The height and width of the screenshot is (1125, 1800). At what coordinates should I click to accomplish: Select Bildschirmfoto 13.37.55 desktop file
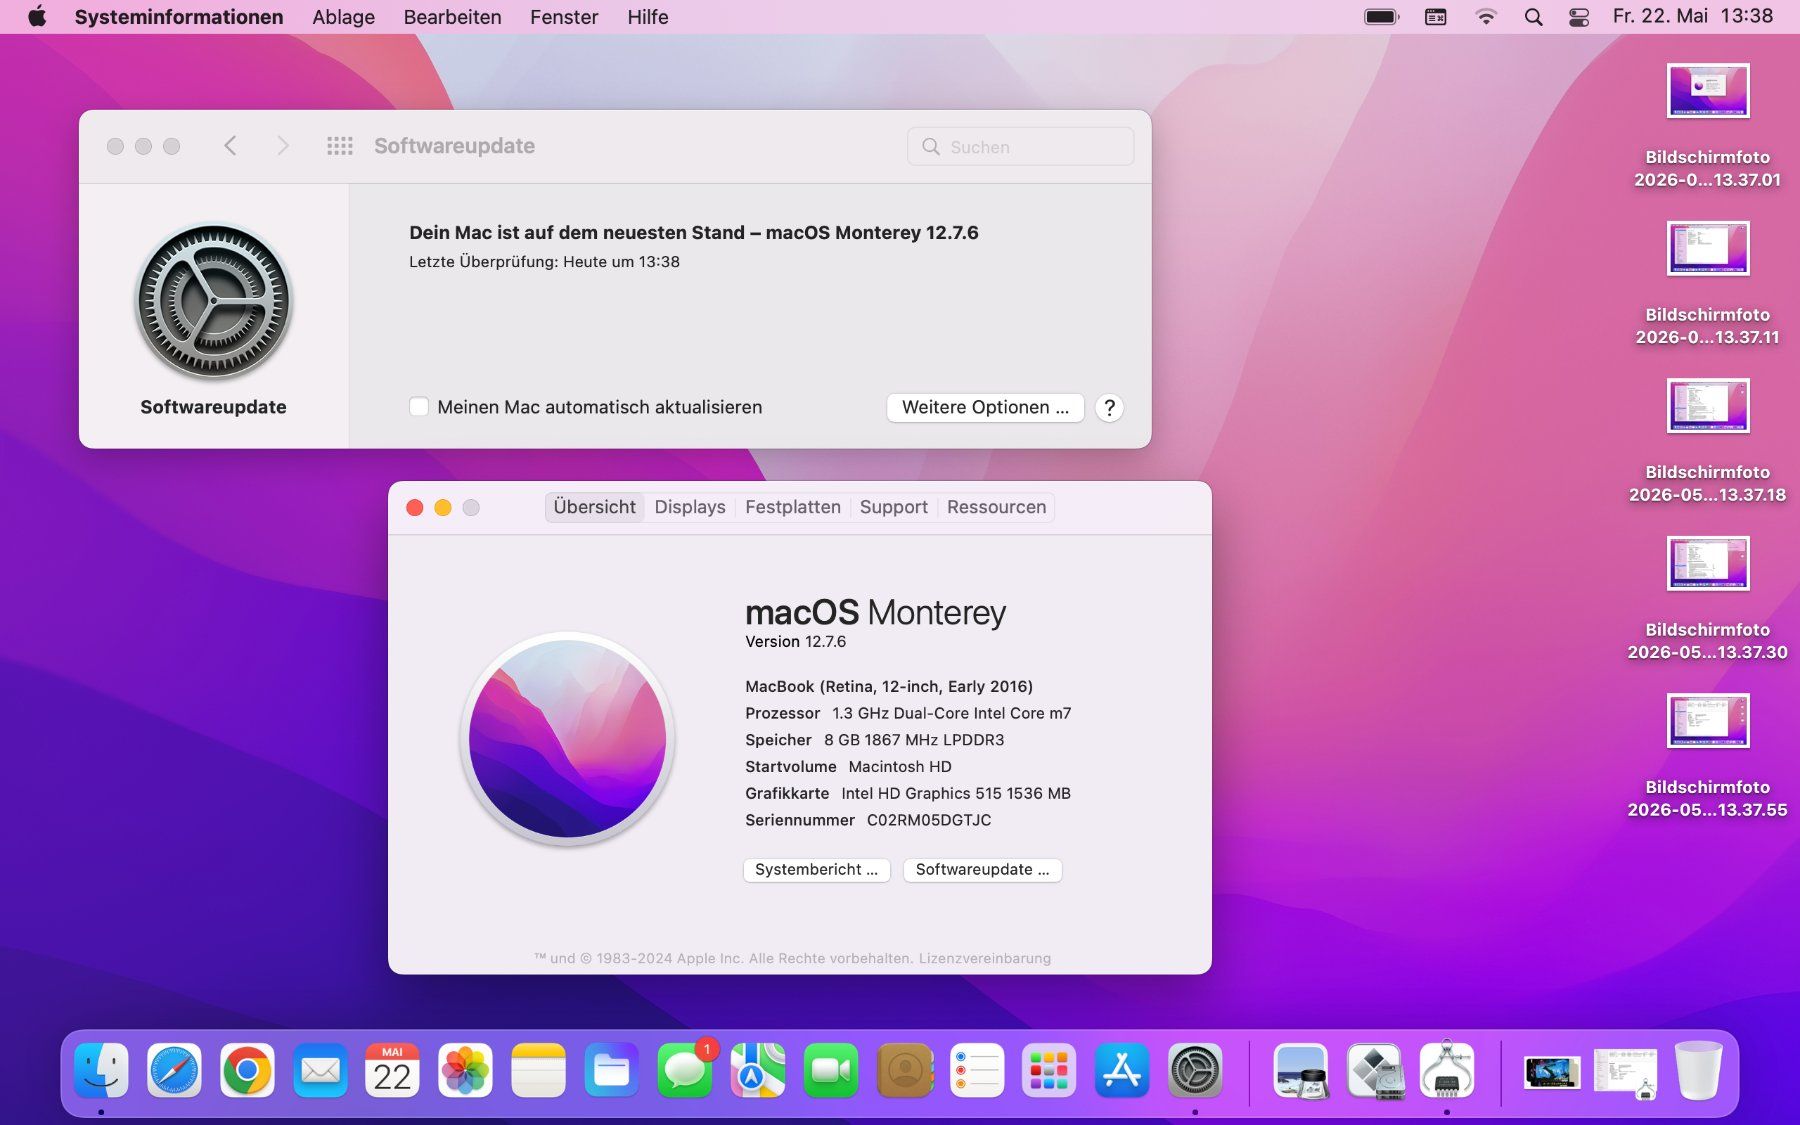coord(1708,721)
